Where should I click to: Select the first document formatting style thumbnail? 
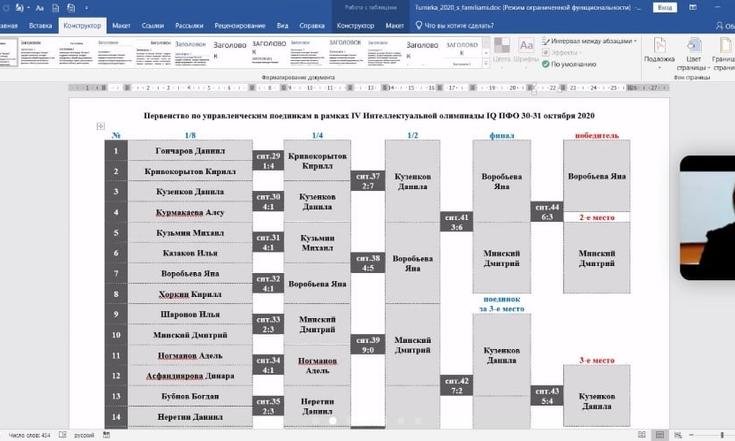point(8,52)
